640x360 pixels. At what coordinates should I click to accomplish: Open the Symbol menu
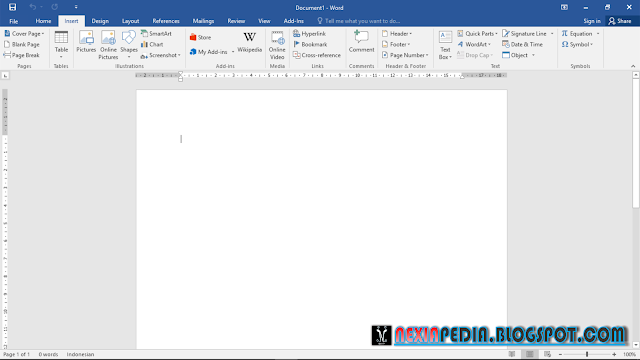point(577,44)
